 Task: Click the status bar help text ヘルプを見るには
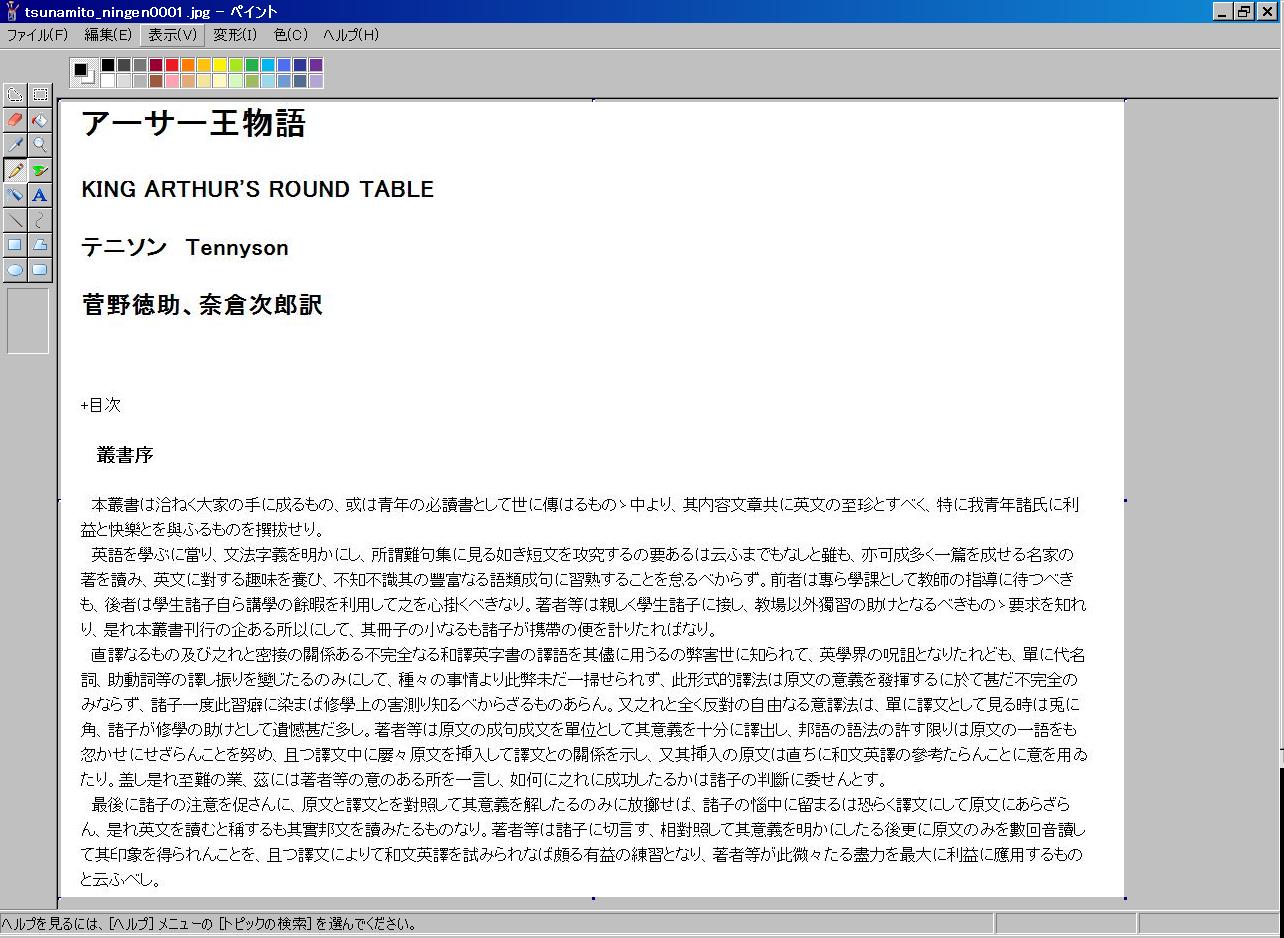209,924
